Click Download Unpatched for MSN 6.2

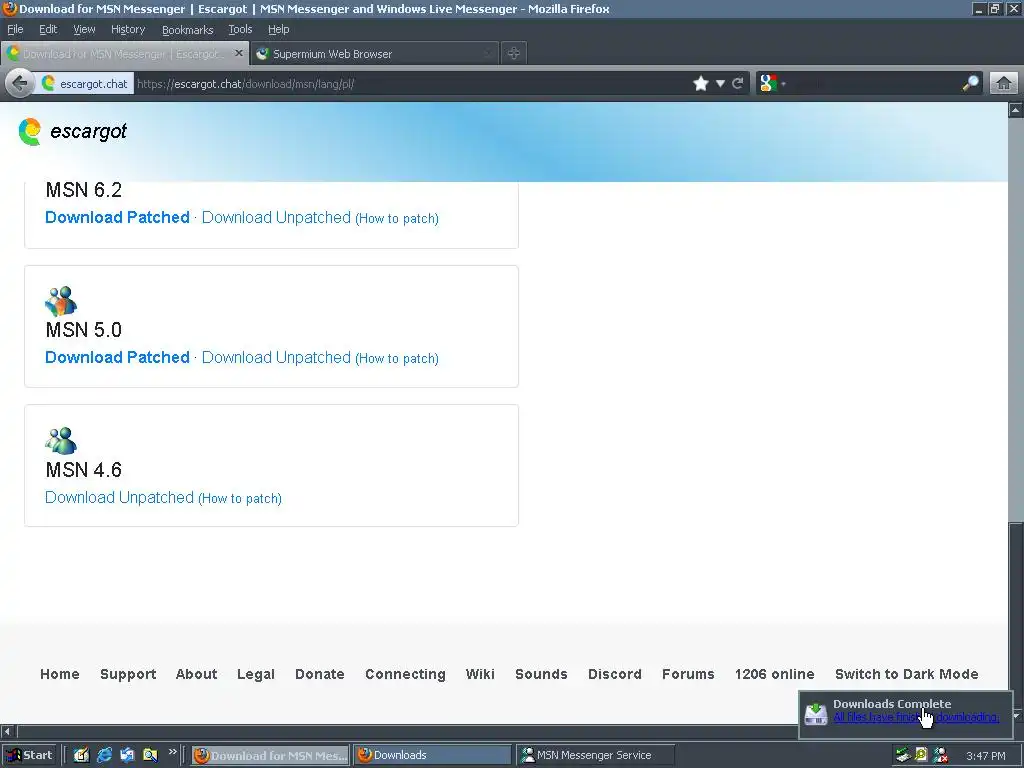click(276, 217)
